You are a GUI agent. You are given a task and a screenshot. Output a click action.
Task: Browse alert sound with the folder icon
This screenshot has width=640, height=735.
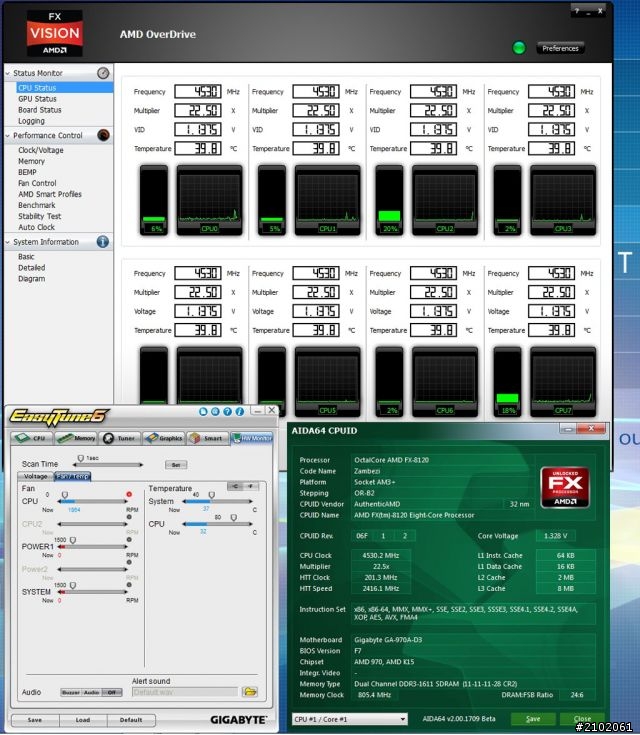pos(250,691)
